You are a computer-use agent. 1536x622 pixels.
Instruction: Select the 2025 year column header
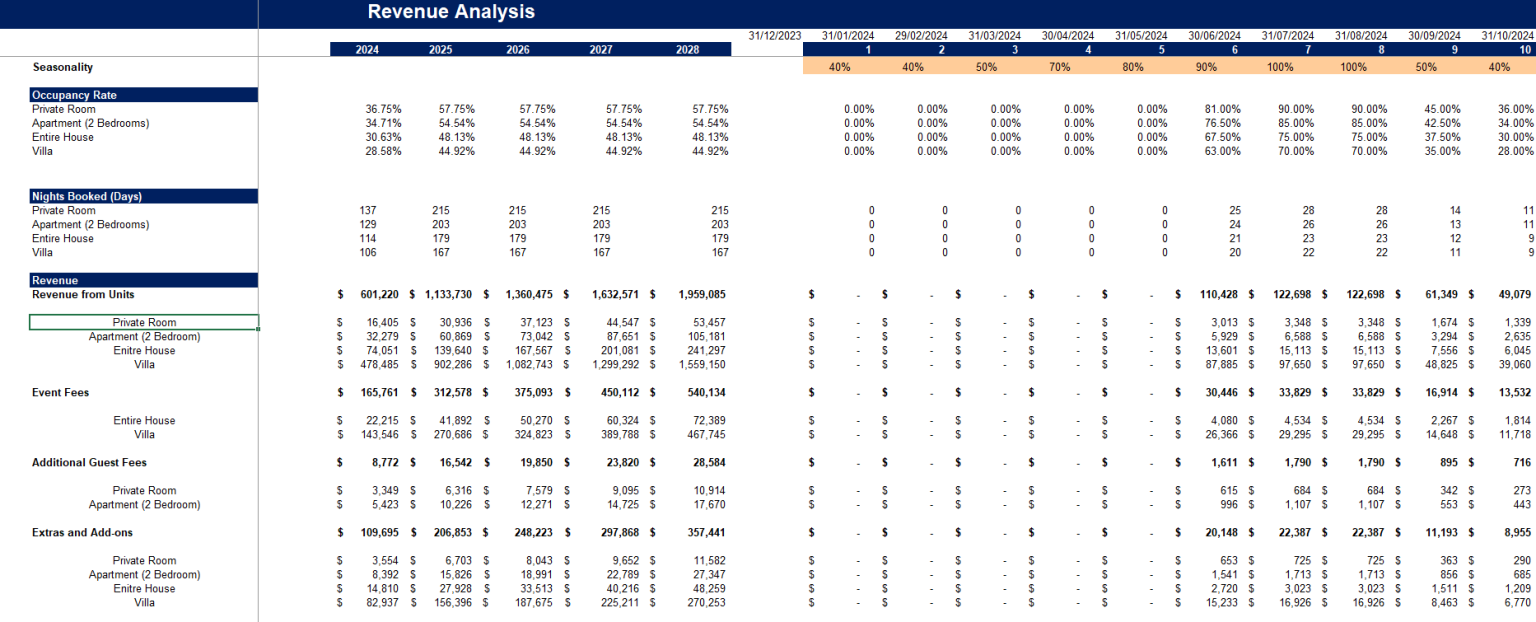click(440, 49)
